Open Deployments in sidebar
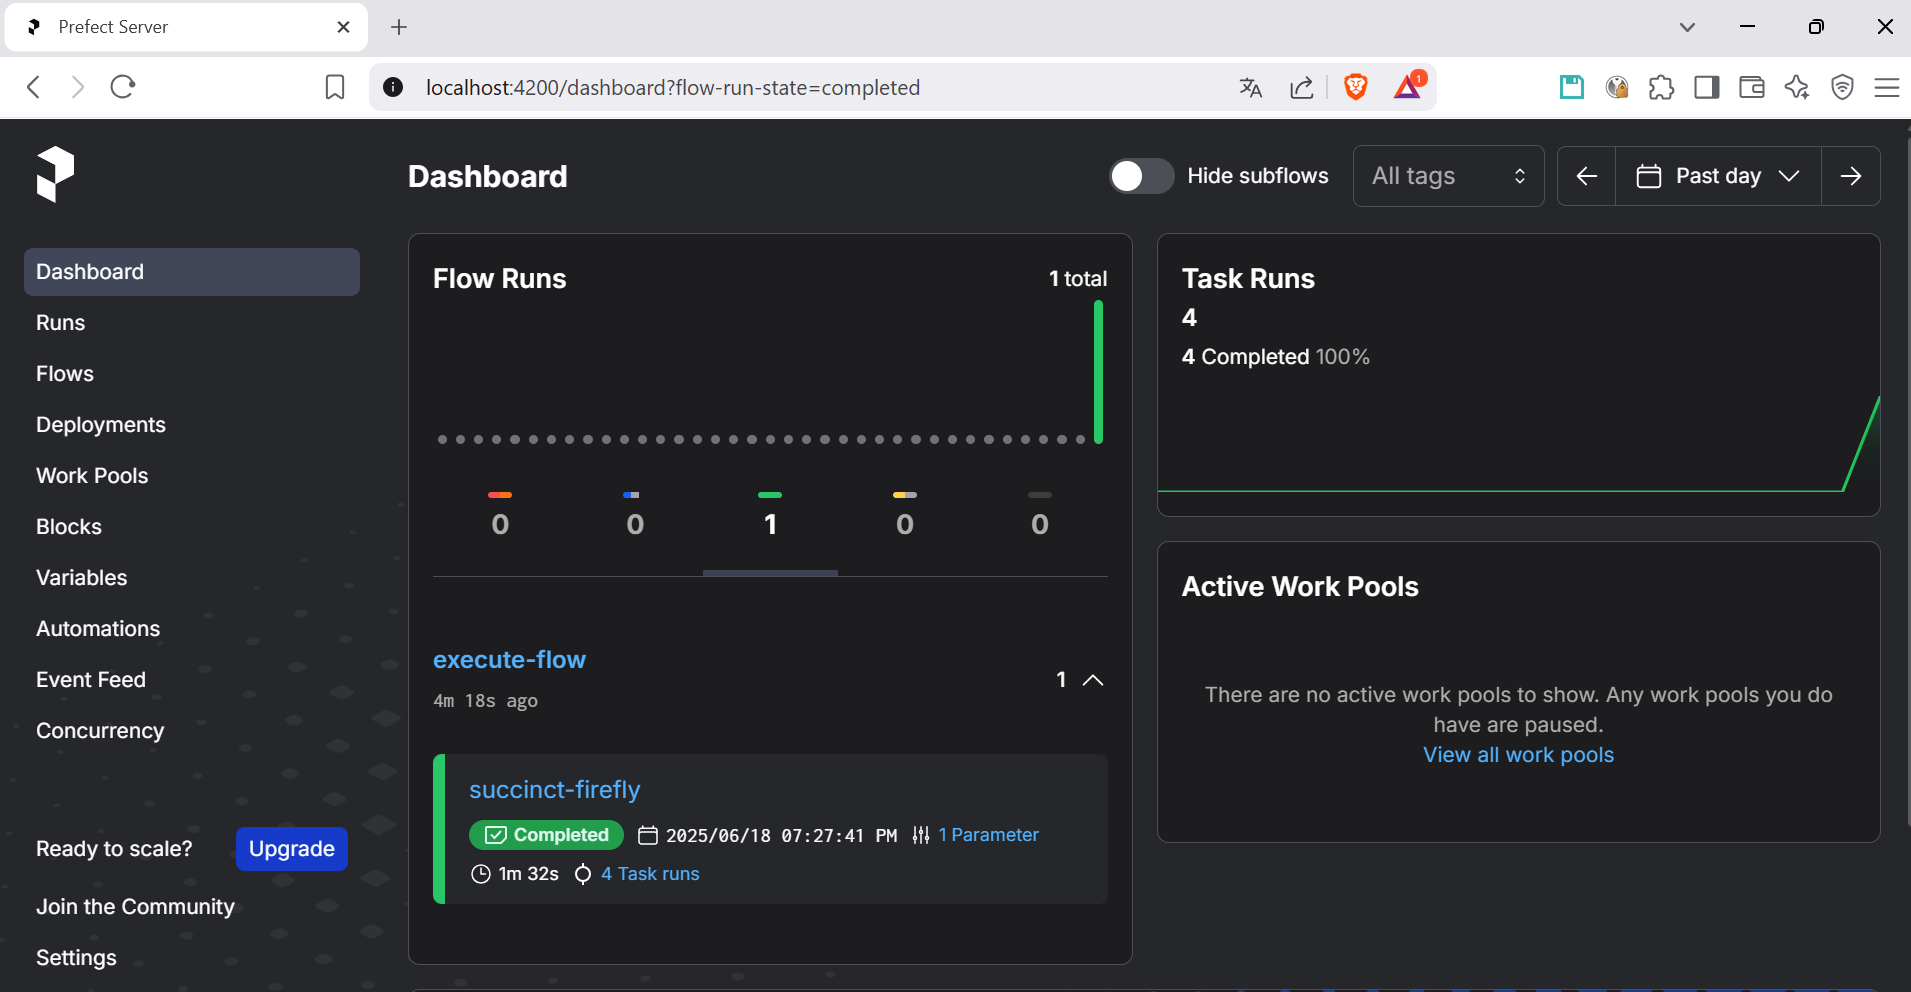Screen dimensions: 1911x992 (x=192, y=425)
